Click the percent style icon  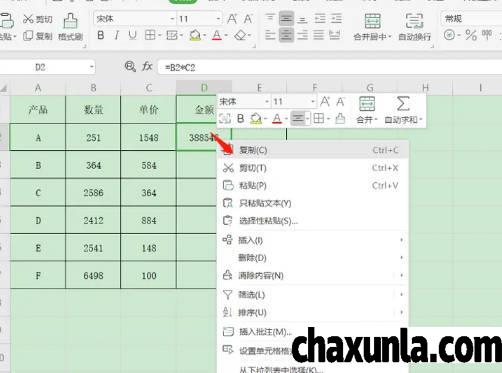click(x=471, y=35)
